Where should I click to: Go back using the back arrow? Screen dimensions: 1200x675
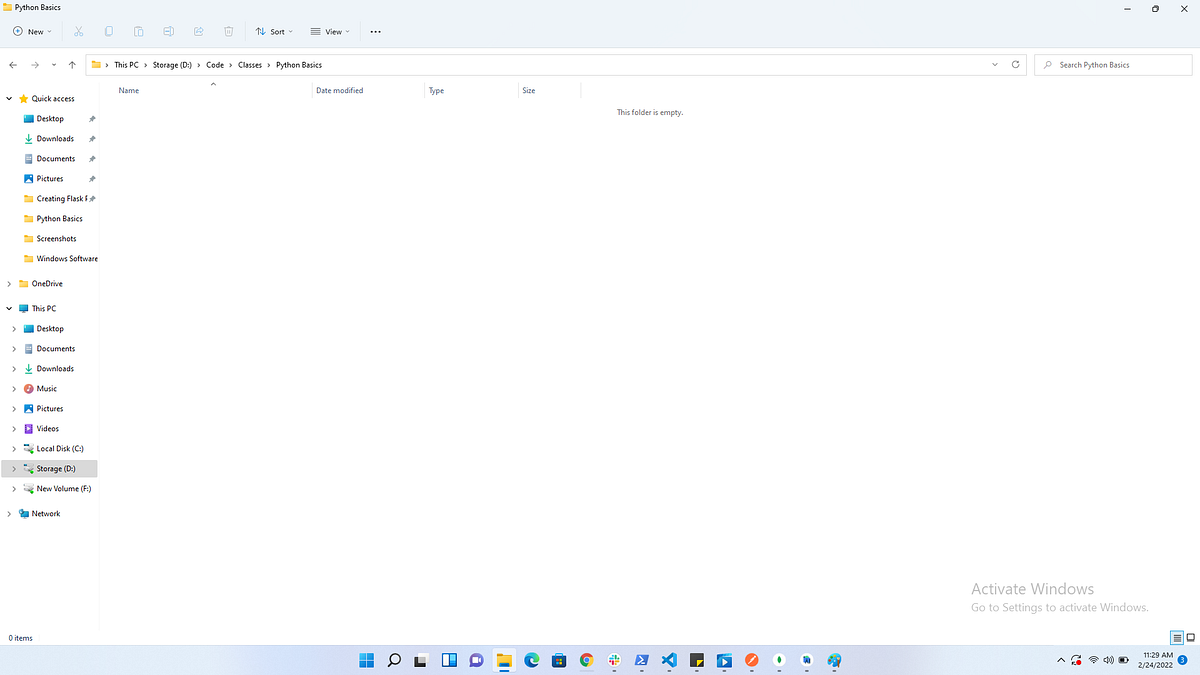tap(13, 64)
